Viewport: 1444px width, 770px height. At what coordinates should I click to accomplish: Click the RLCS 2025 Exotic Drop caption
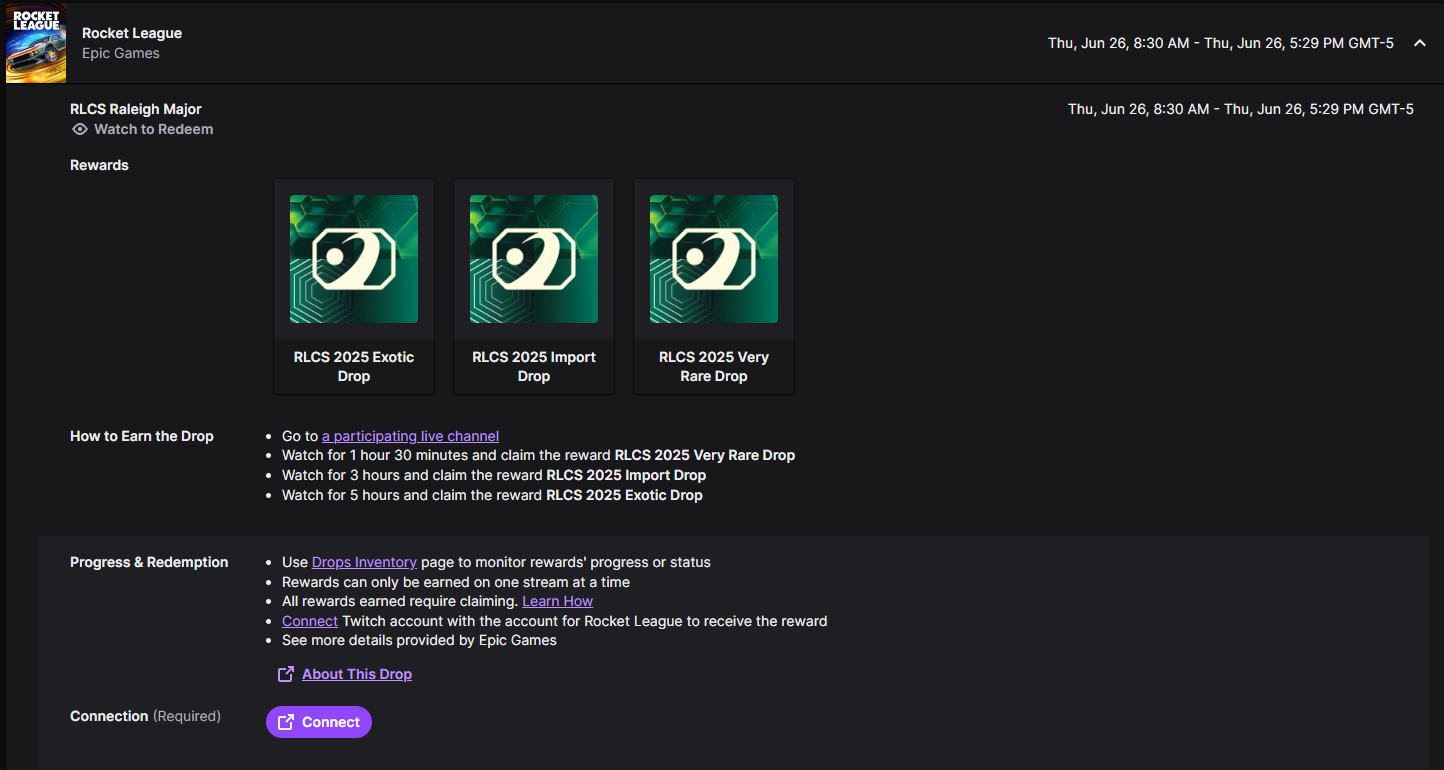tap(354, 367)
